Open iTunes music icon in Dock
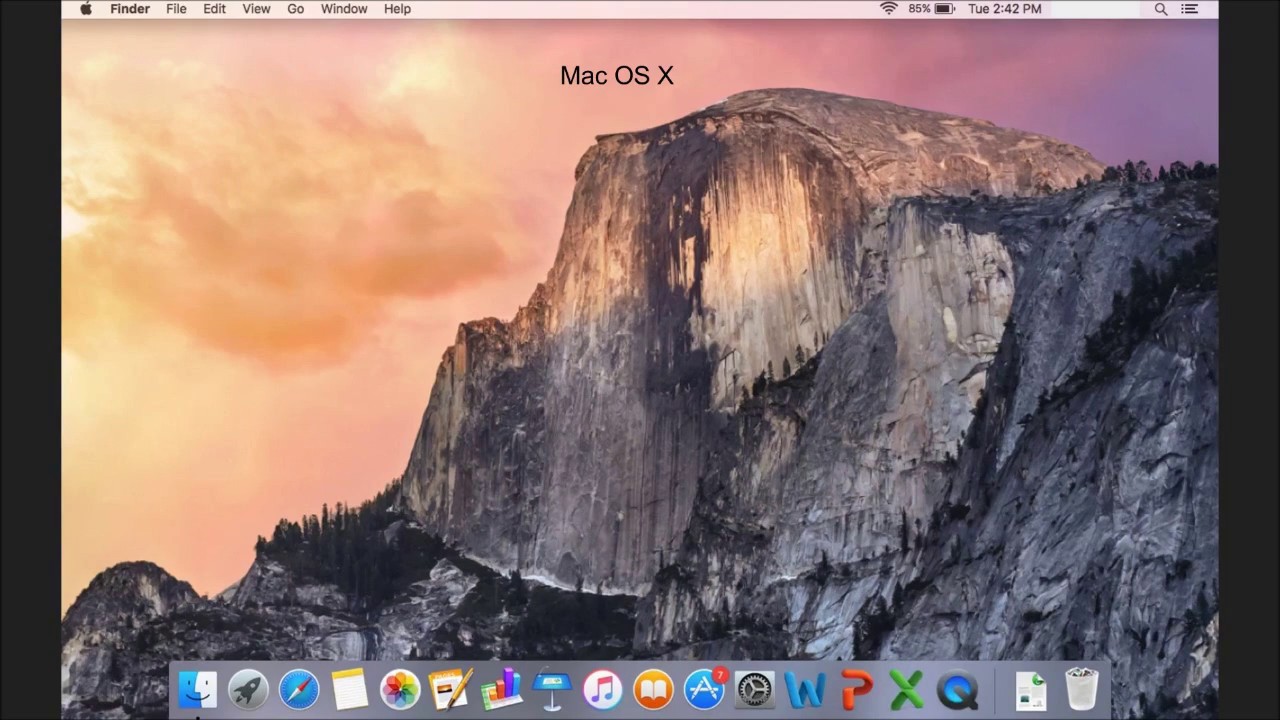Viewport: 1280px width, 720px height. coord(603,690)
